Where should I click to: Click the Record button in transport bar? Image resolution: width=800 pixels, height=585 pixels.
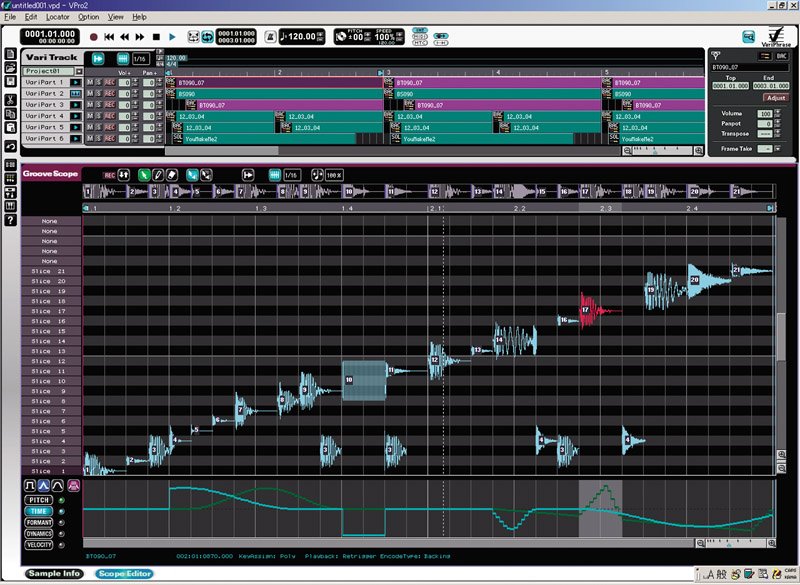point(94,37)
